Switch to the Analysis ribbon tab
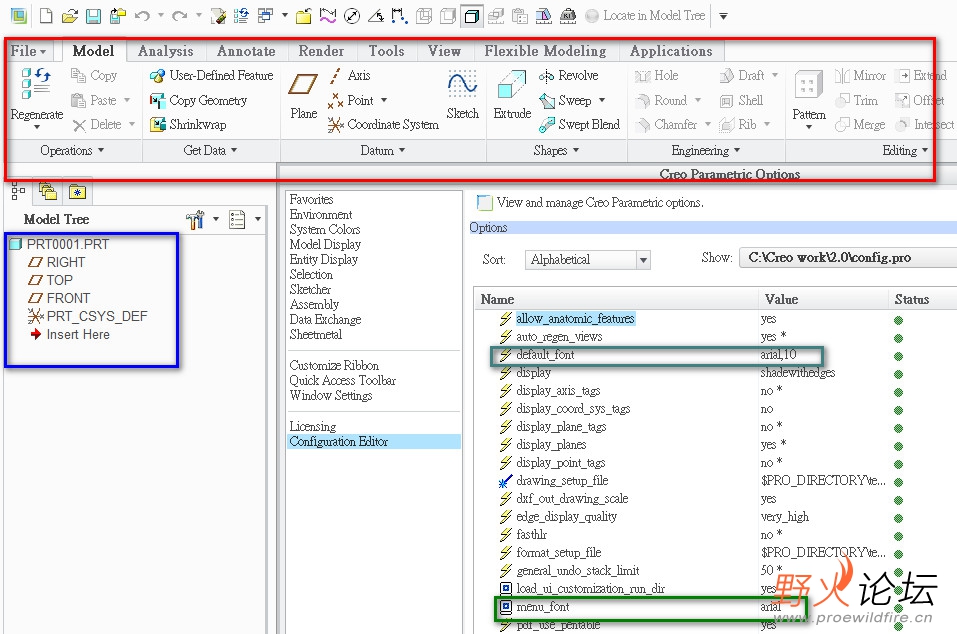The image size is (957, 634). (165, 51)
